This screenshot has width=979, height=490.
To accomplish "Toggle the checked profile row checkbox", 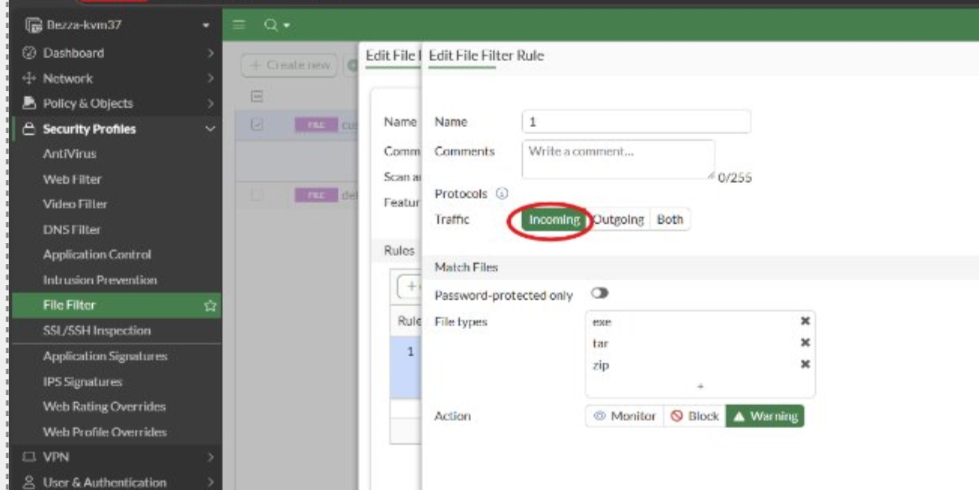I will click(x=257, y=125).
